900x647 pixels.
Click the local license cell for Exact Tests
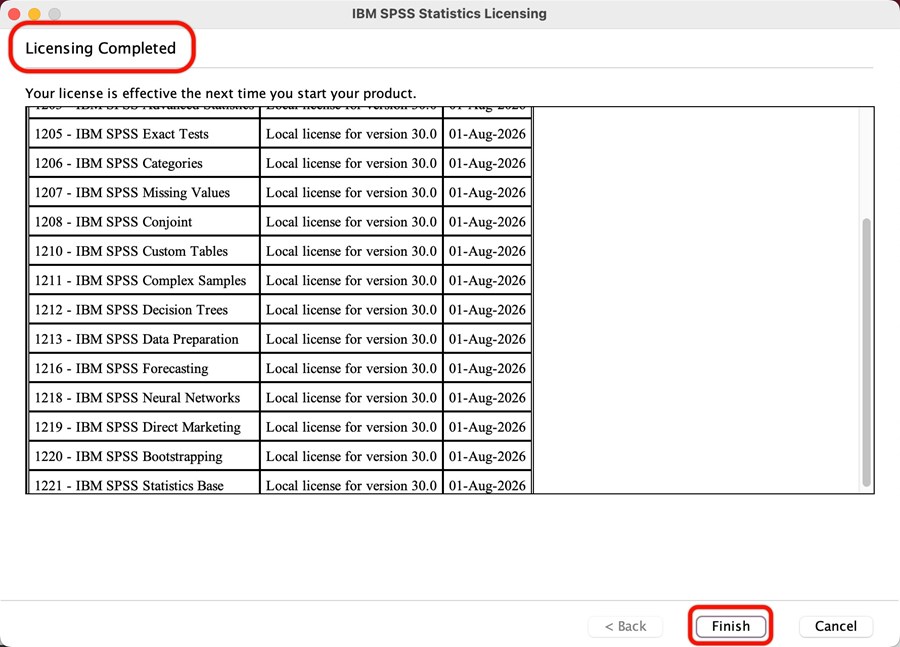351,134
